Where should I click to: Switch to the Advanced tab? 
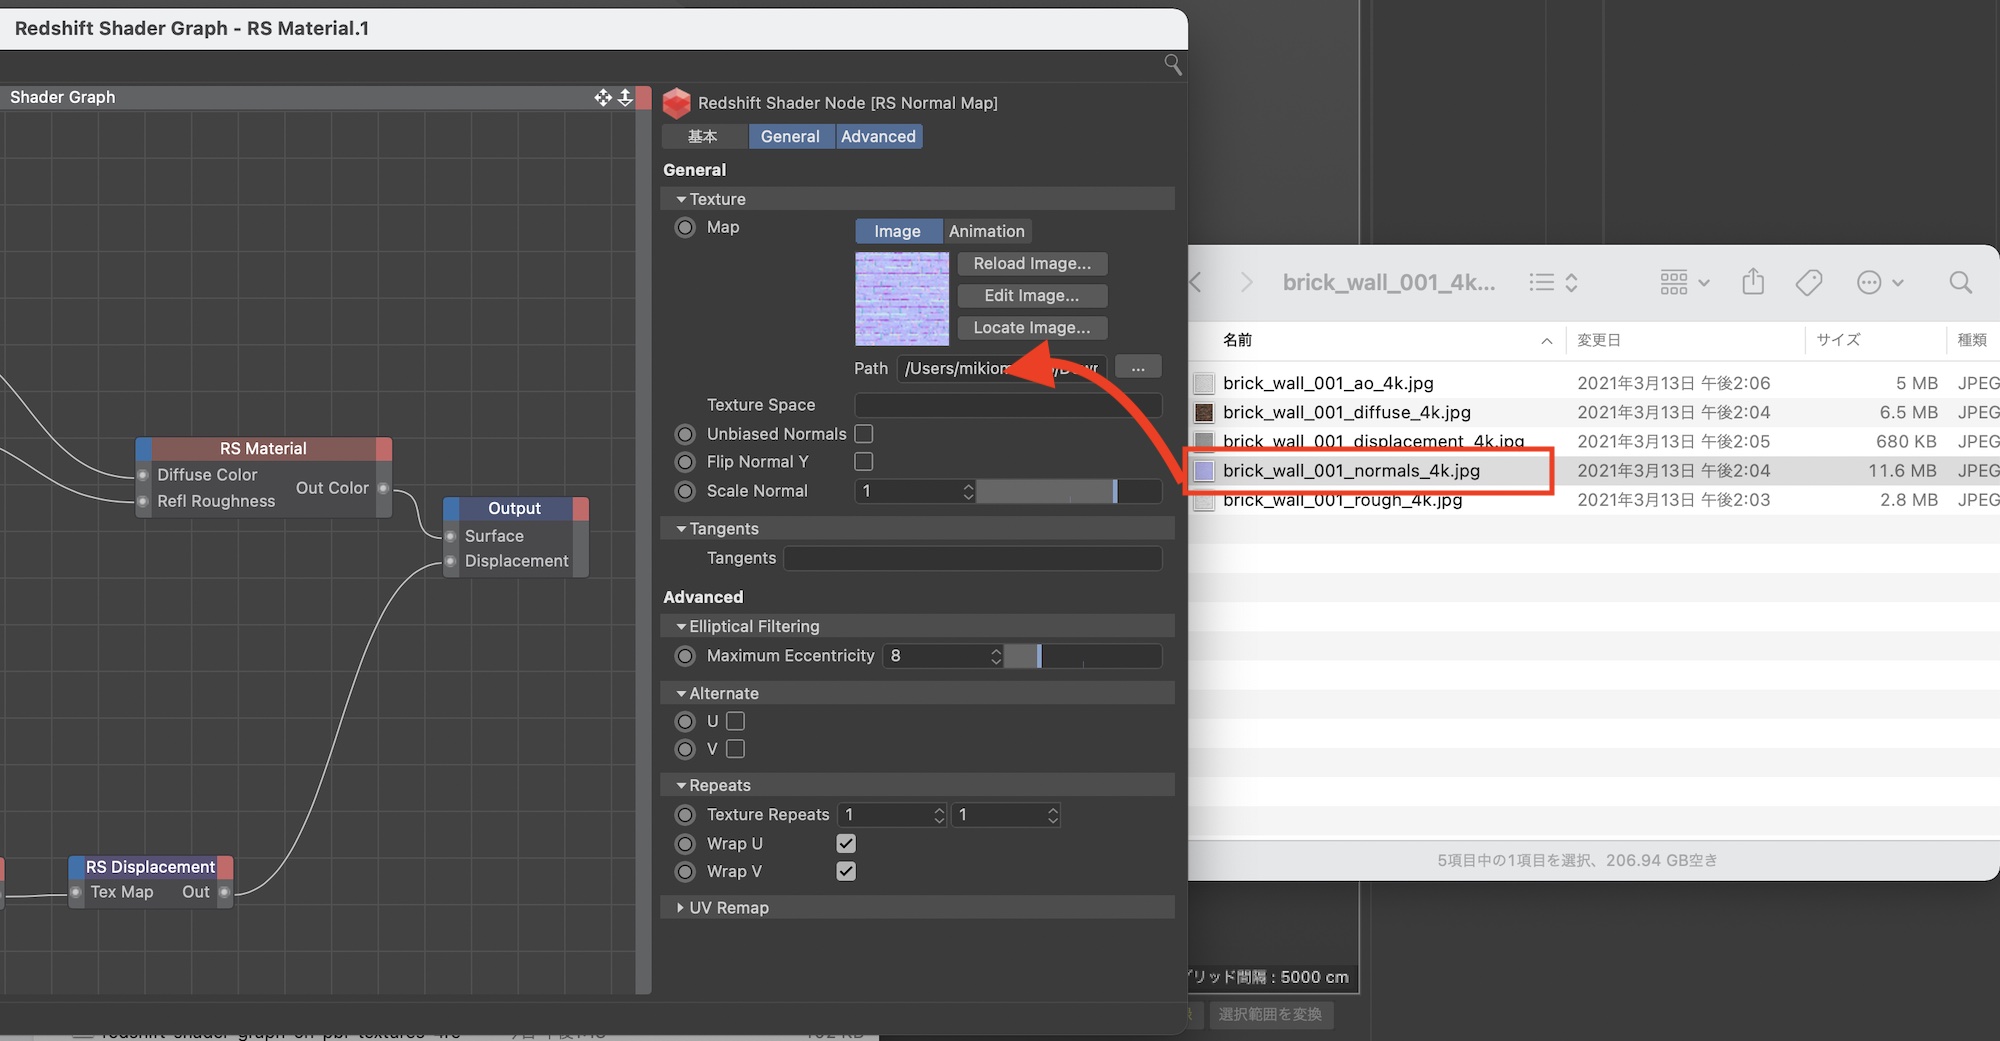[x=878, y=137]
